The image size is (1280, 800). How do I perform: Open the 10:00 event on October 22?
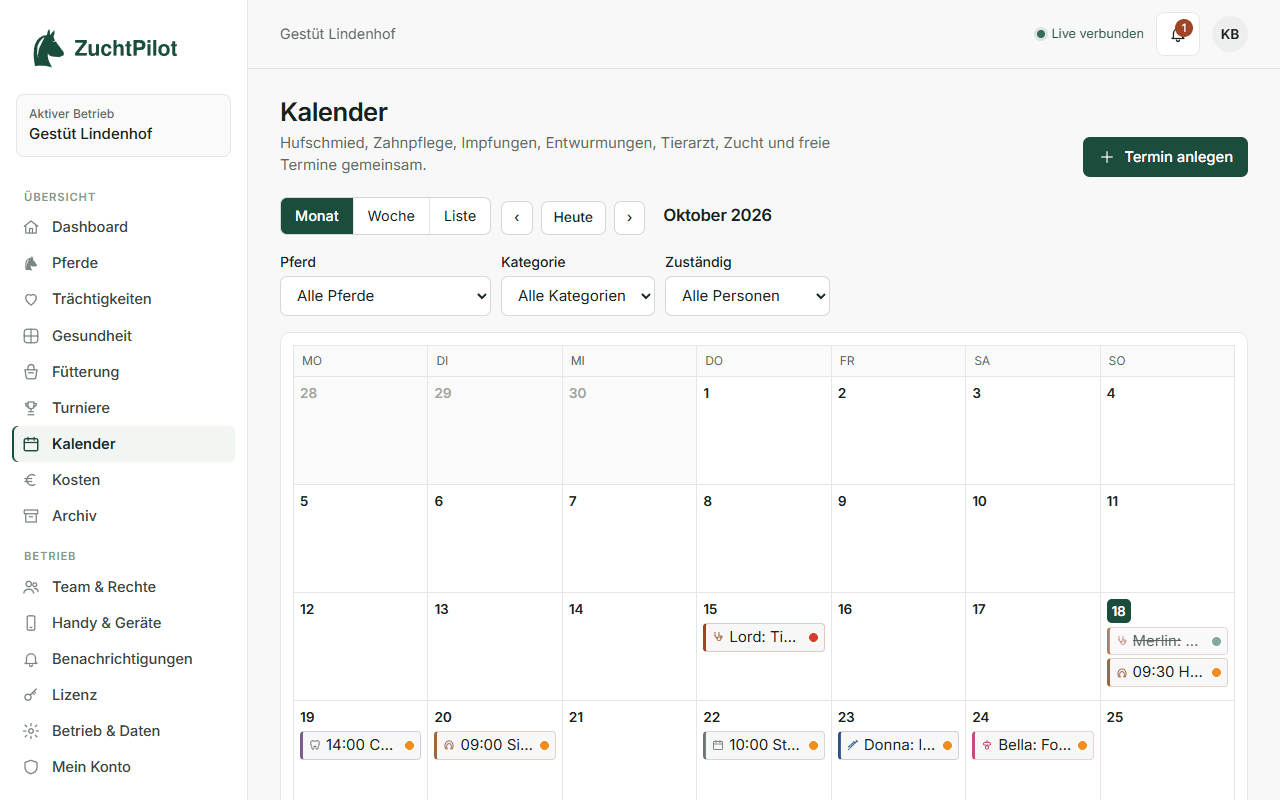[764, 745]
